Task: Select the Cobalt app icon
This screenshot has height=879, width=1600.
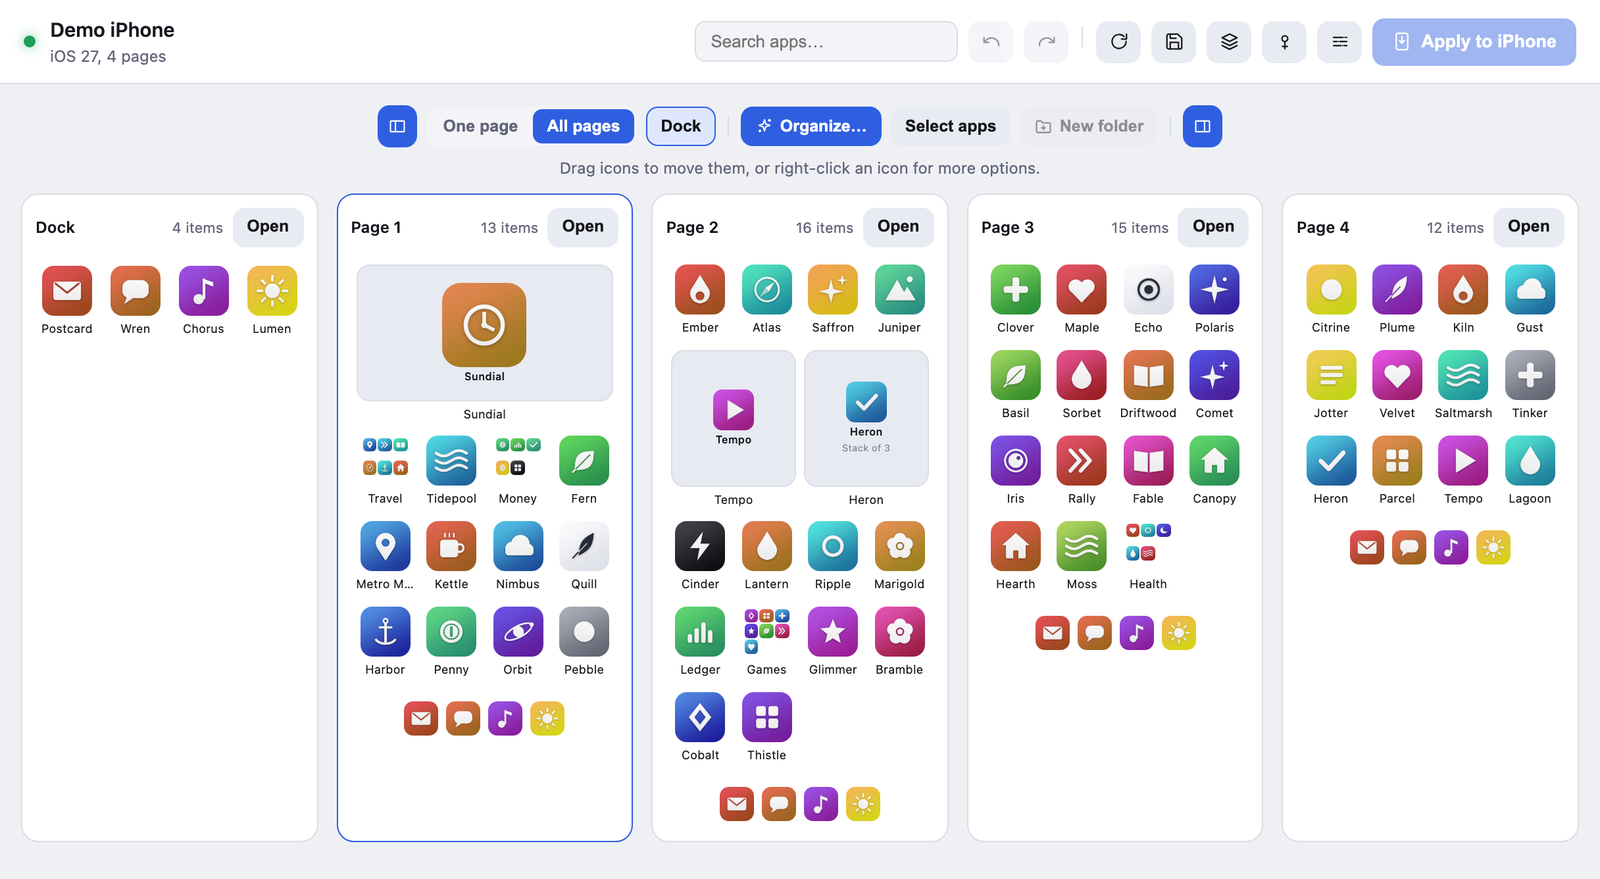Action: pyautogui.click(x=700, y=717)
